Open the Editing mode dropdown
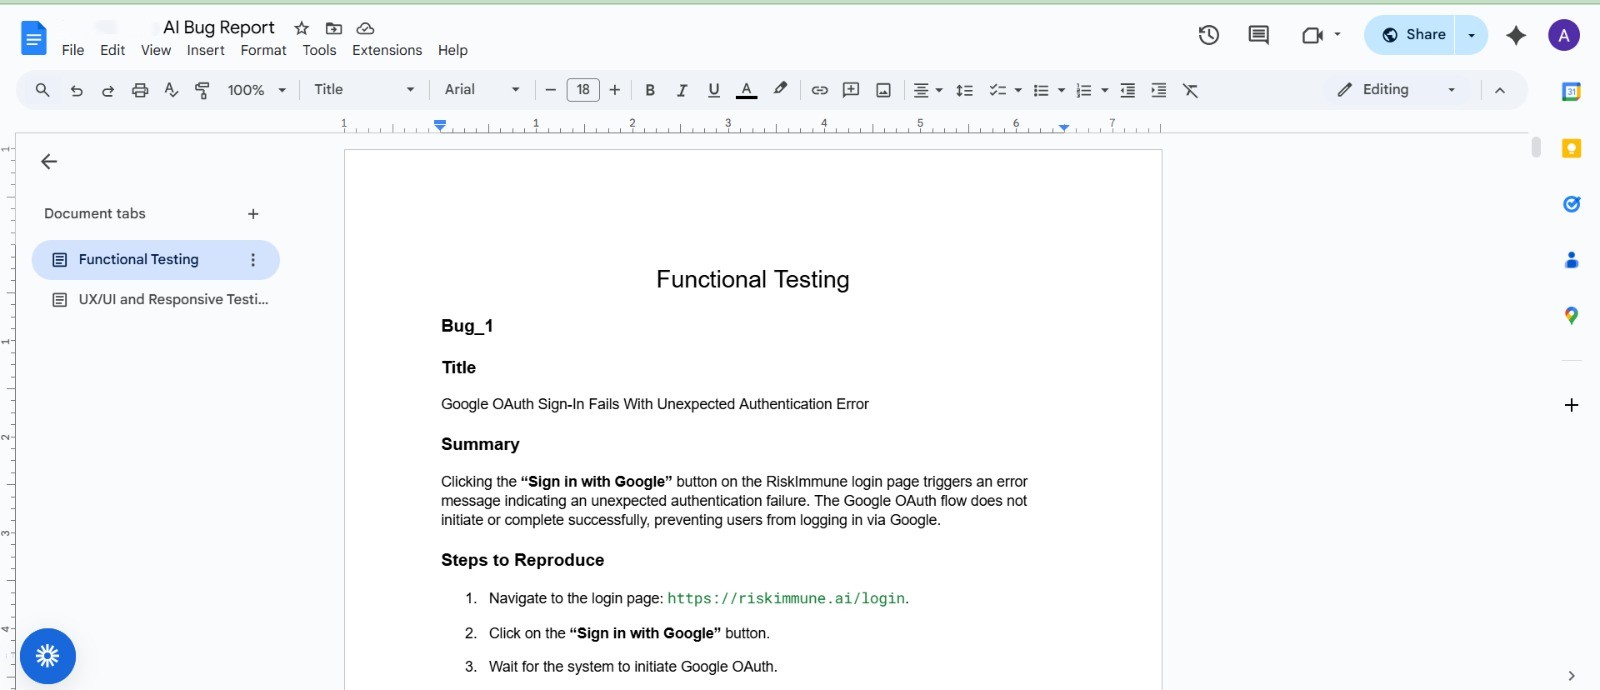Image resolution: width=1600 pixels, height=690 pixels. pyautogui.click(x=1397, y=90)
